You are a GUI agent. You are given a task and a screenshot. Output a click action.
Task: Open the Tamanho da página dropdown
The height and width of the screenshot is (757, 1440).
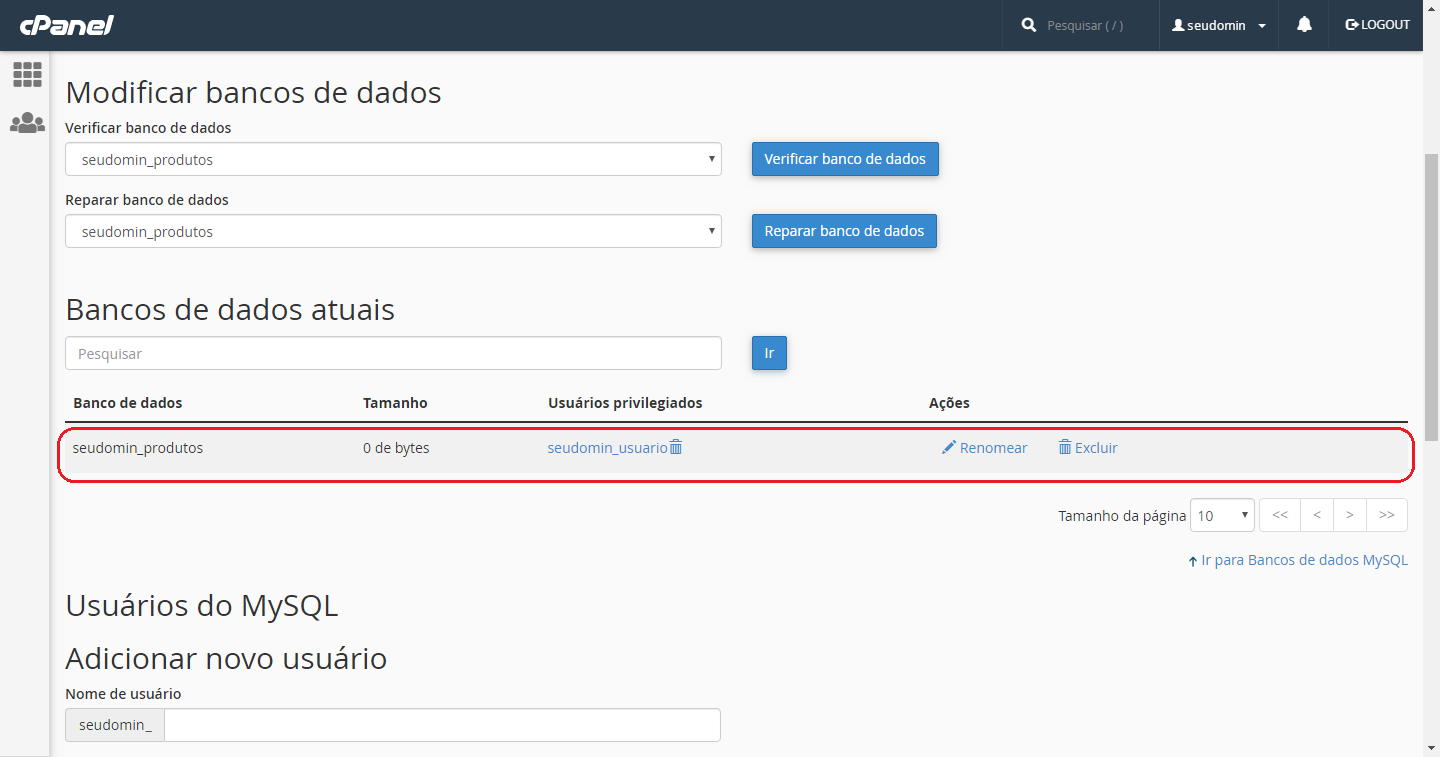pos(1222,515)
